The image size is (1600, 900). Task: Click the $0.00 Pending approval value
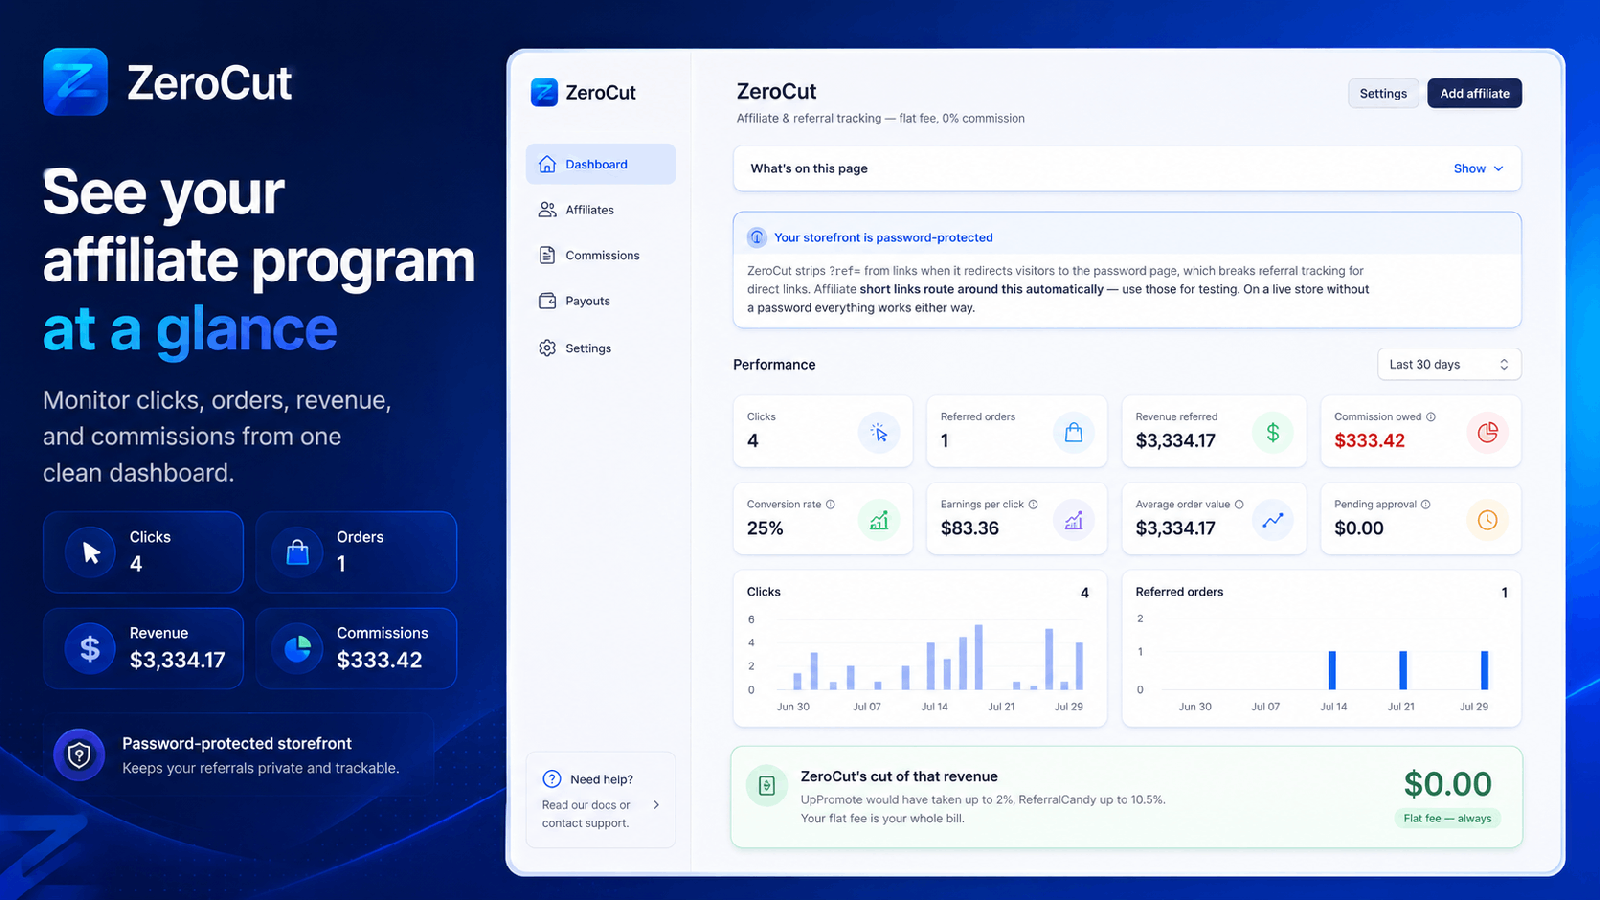[x=1359, y=528]
